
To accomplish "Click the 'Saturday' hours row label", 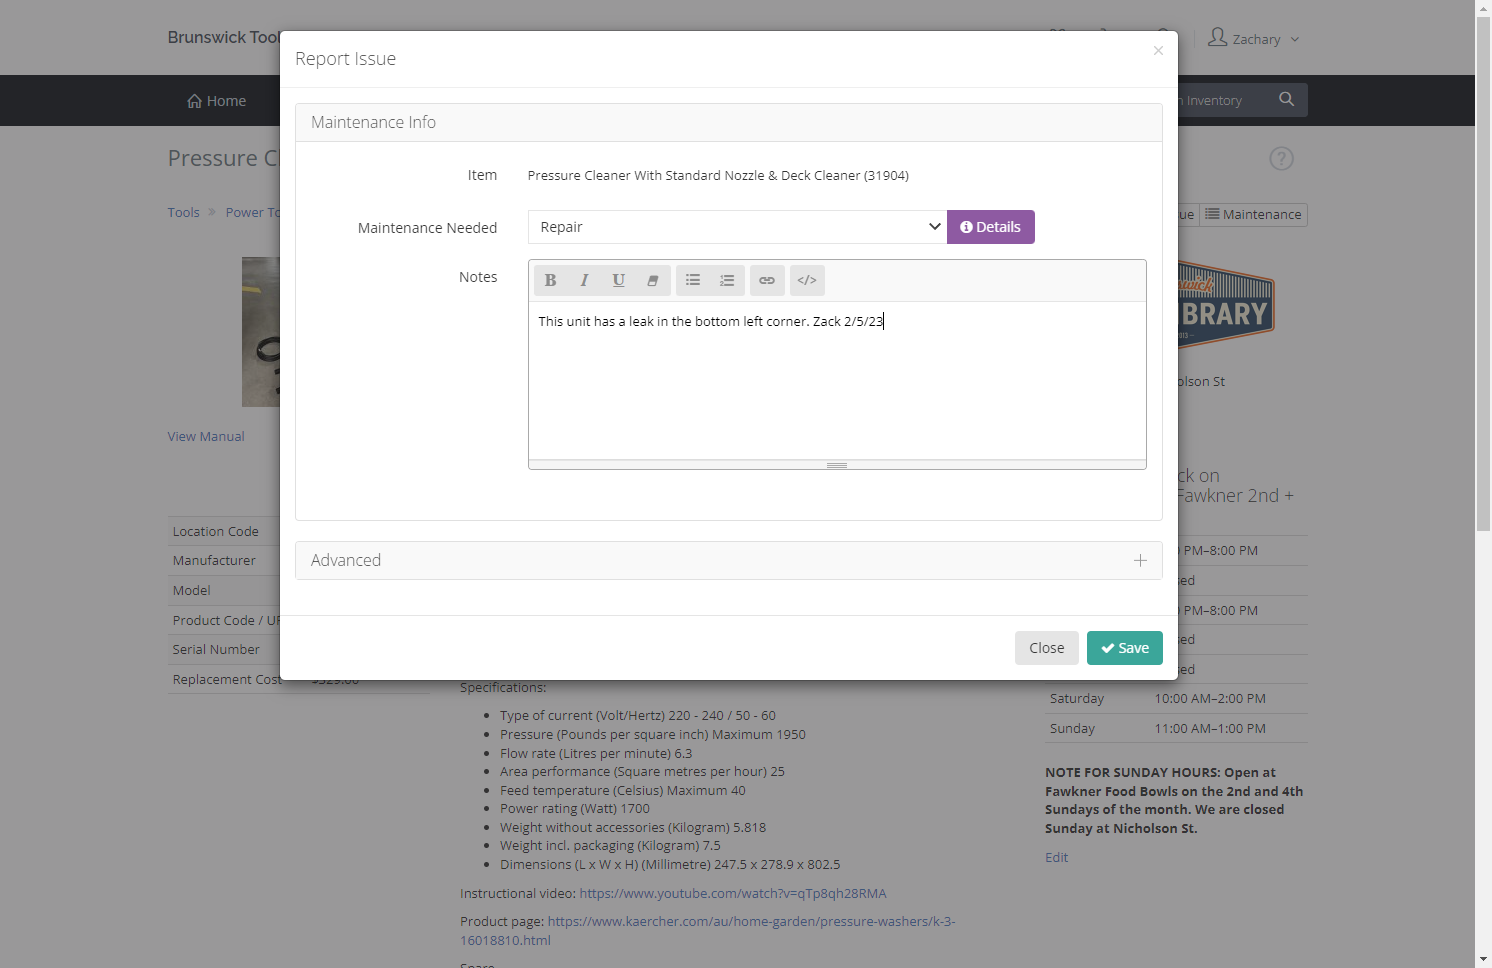I will click(x=1077, y=699).
